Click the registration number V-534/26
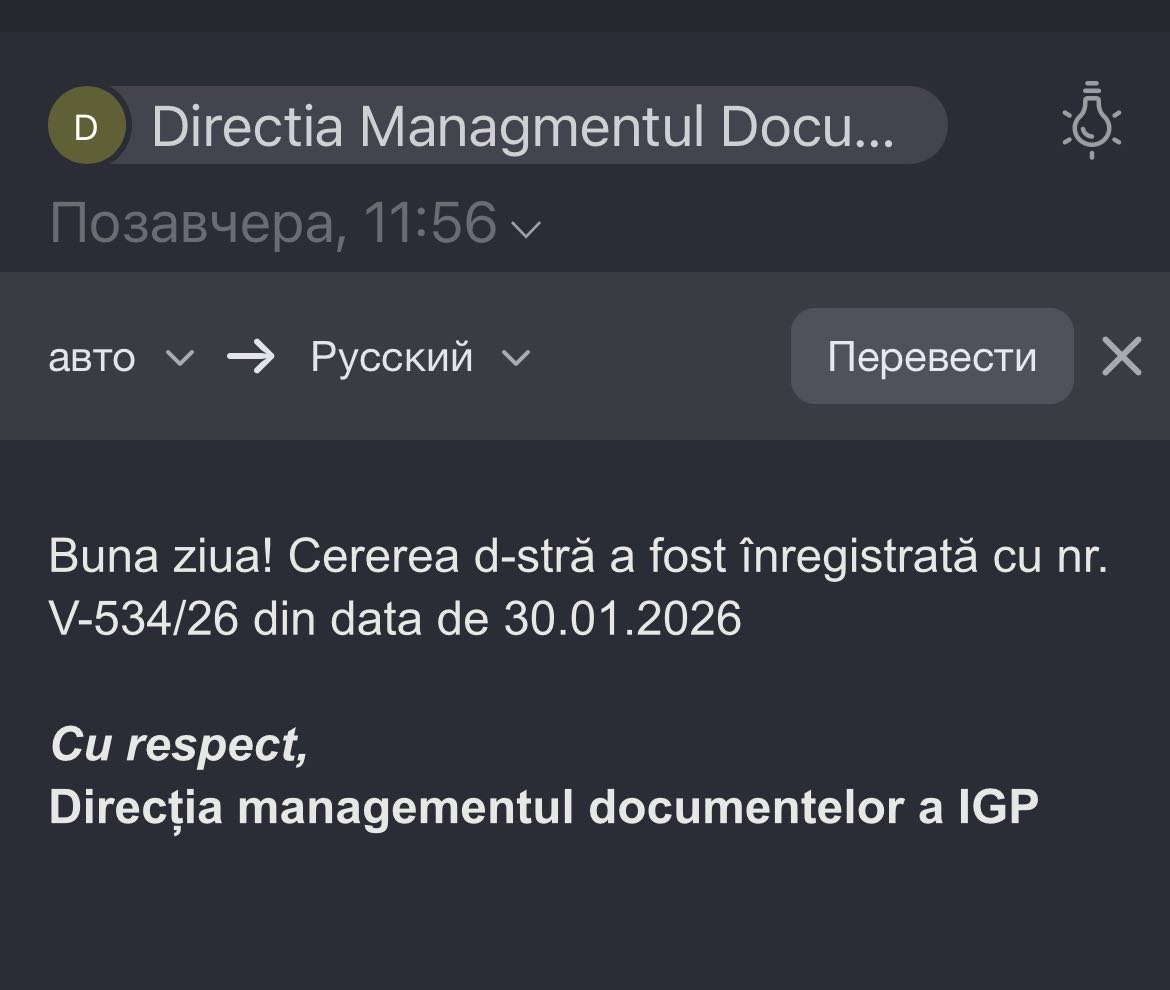The width and height of the screenshot is (1170, 990). [x=143, y=619]
